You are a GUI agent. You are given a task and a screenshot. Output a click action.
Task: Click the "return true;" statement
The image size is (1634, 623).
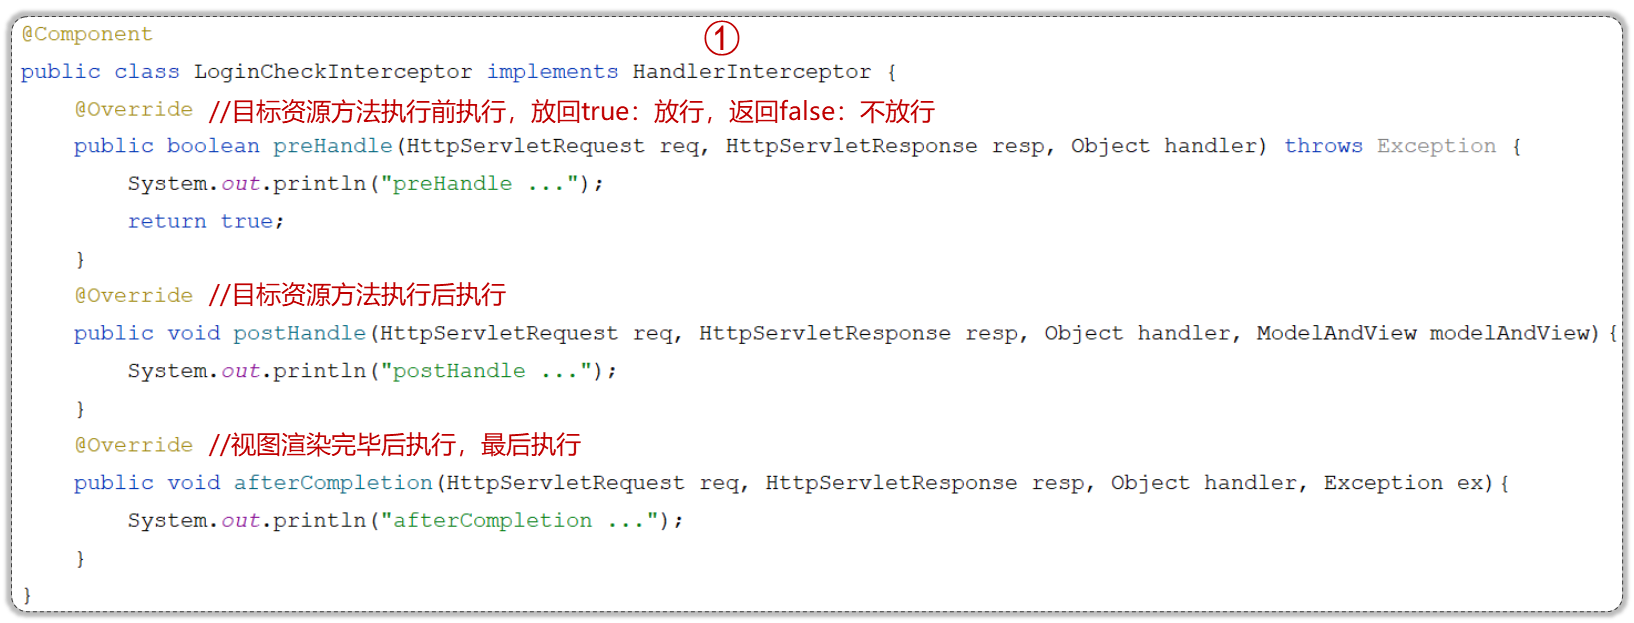(206, 221)
